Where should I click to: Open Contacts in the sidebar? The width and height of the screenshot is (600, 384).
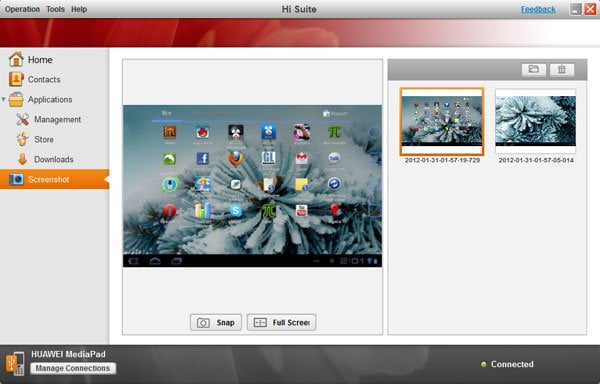pos(44,80)
